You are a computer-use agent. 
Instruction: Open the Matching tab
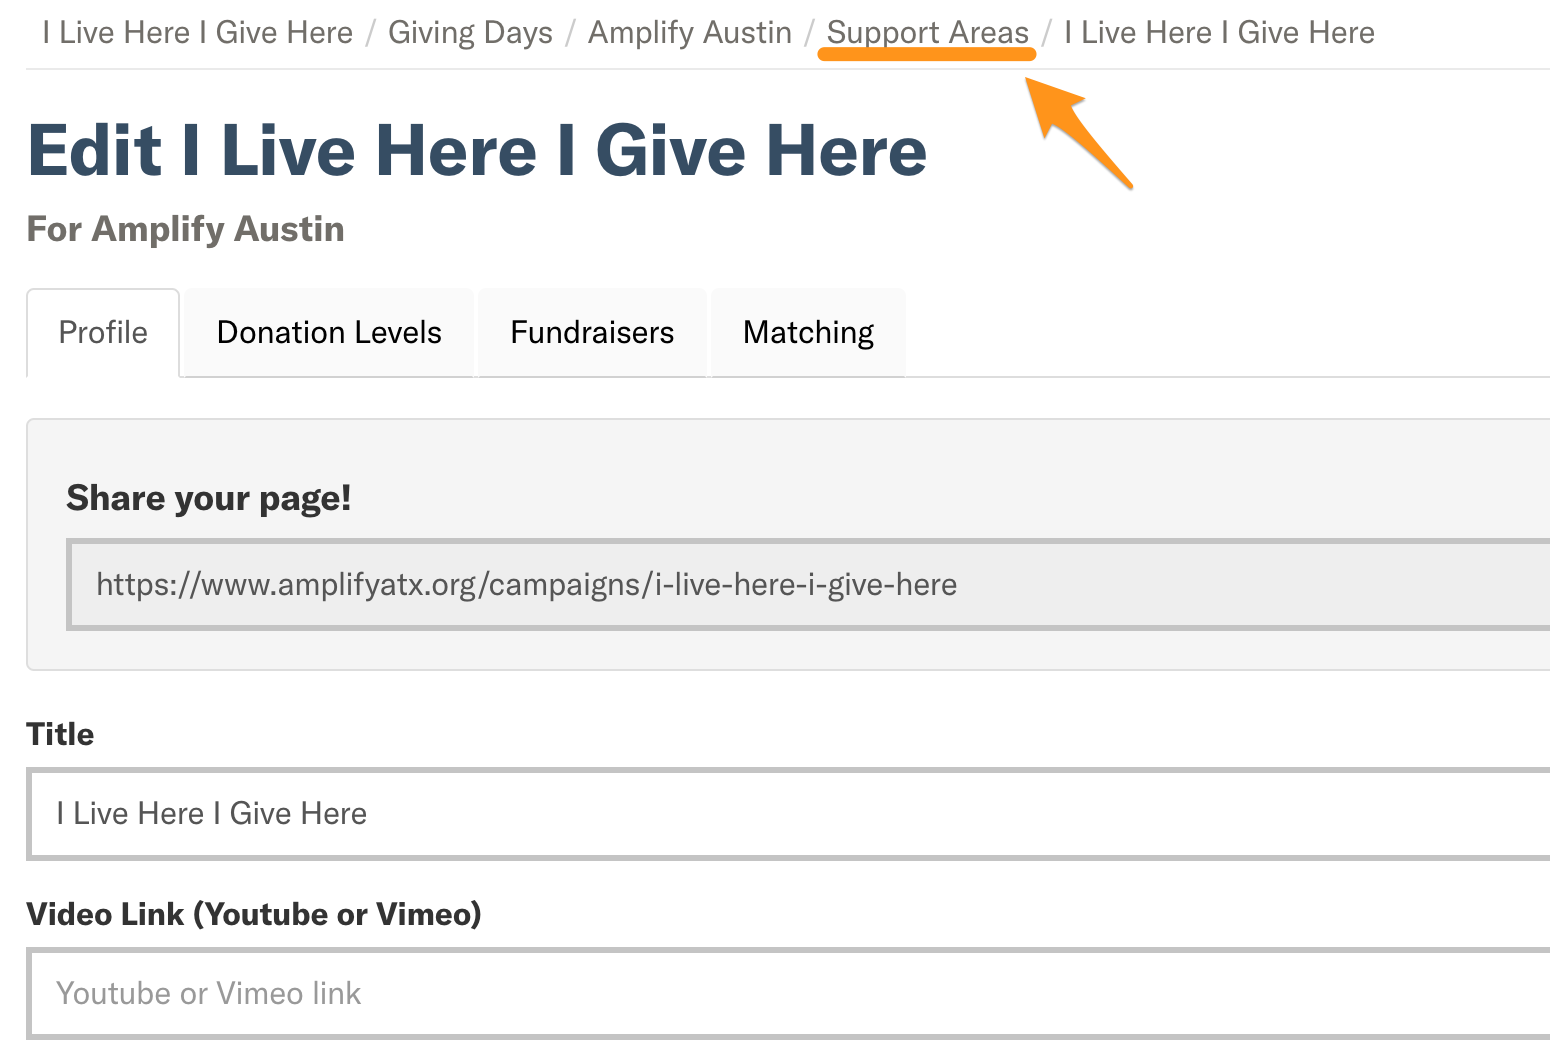(808, 333)
